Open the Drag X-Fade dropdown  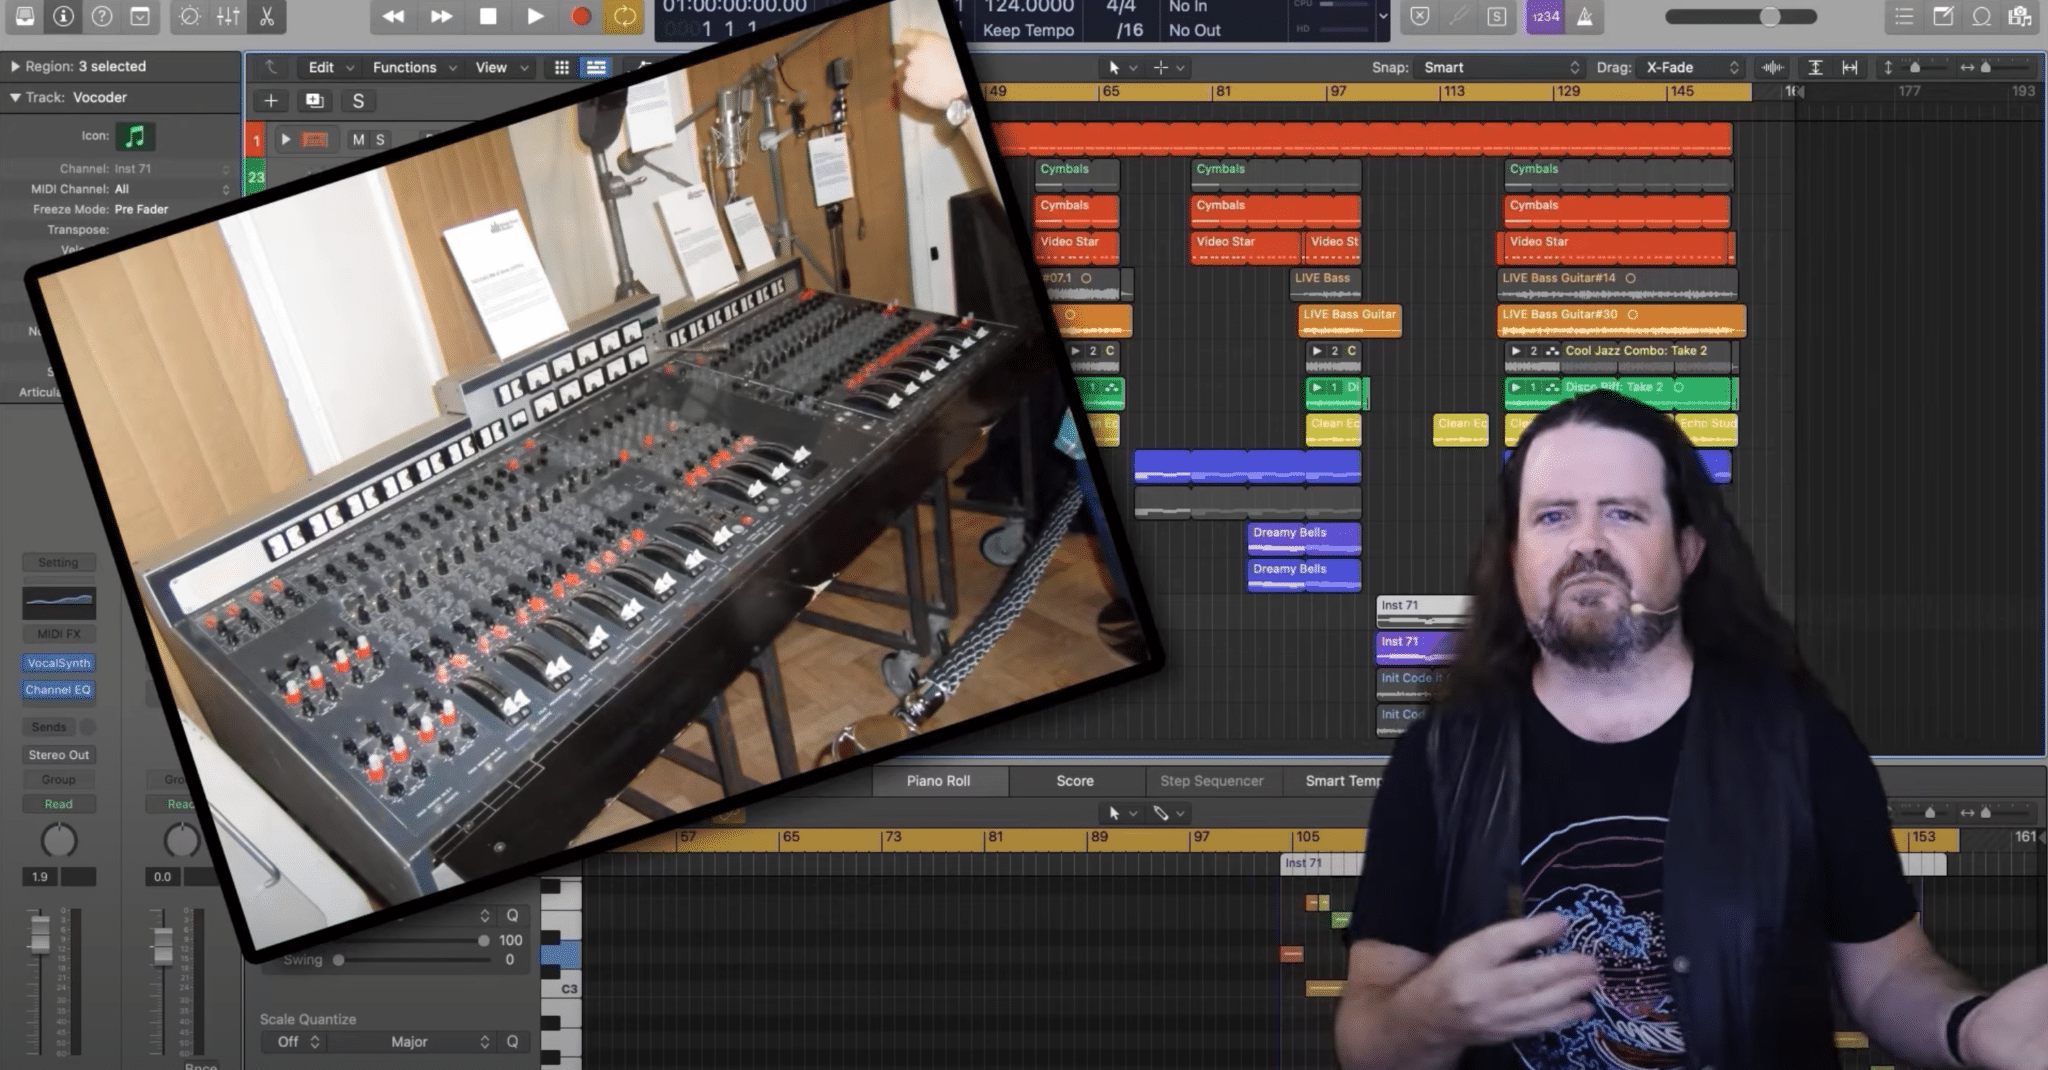[1692, 67]
